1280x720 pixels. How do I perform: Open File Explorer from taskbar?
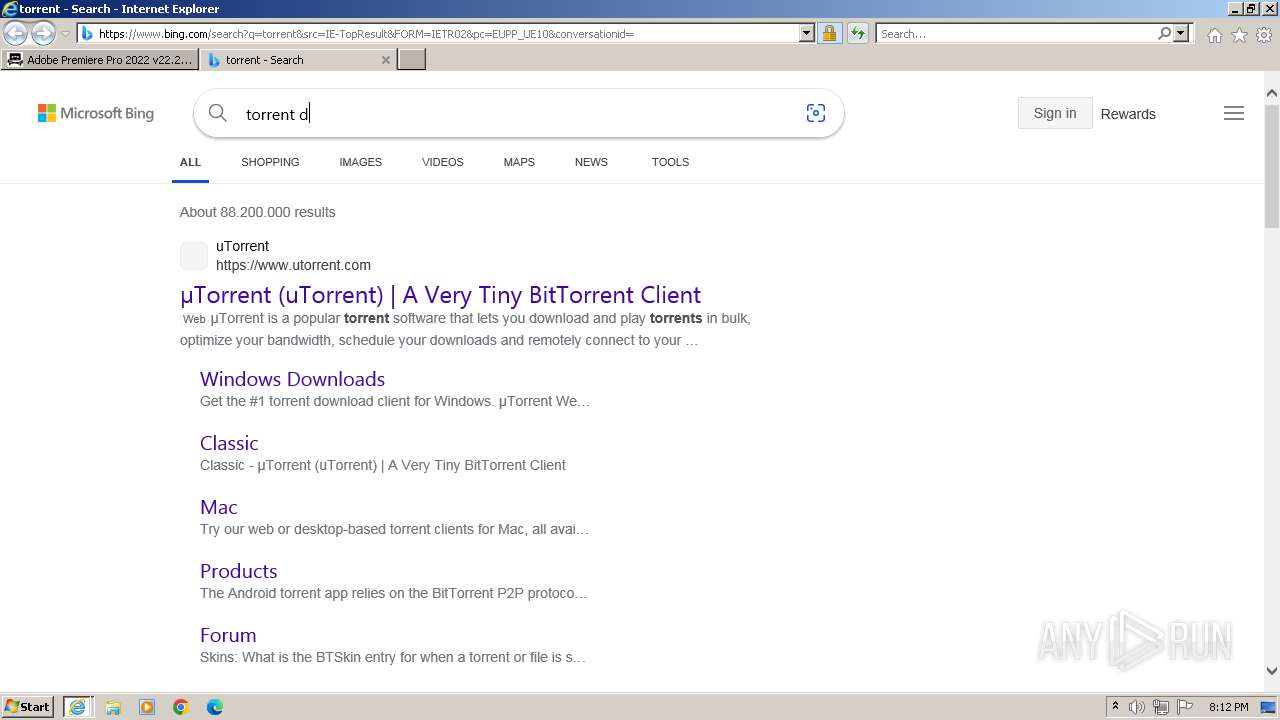(113, 707)
